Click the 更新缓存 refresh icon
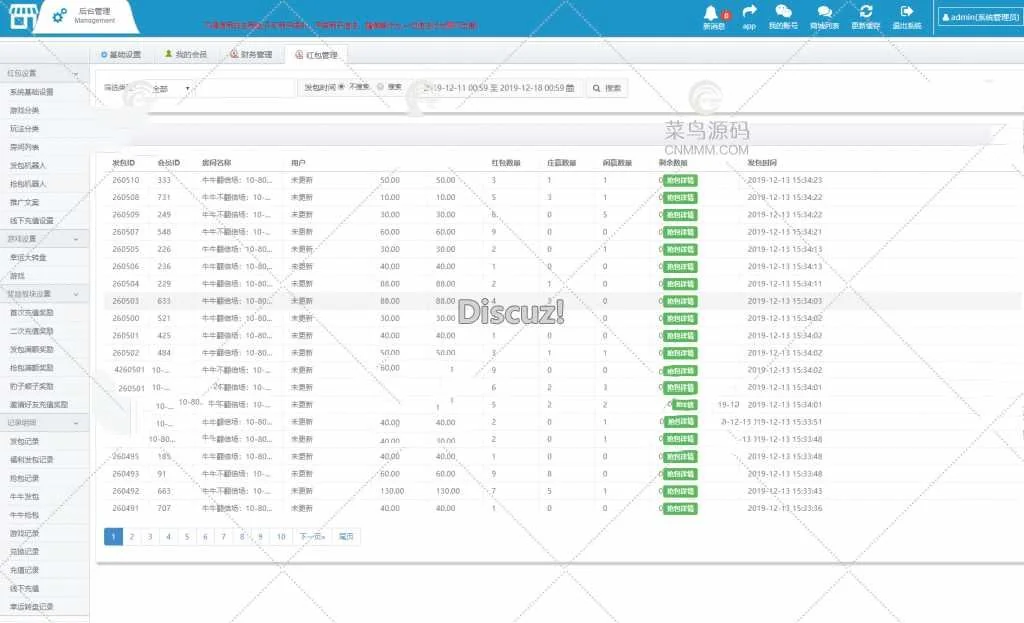This screenshot has width=1024, height=623. pyautogui.click(x=866, y=13)
